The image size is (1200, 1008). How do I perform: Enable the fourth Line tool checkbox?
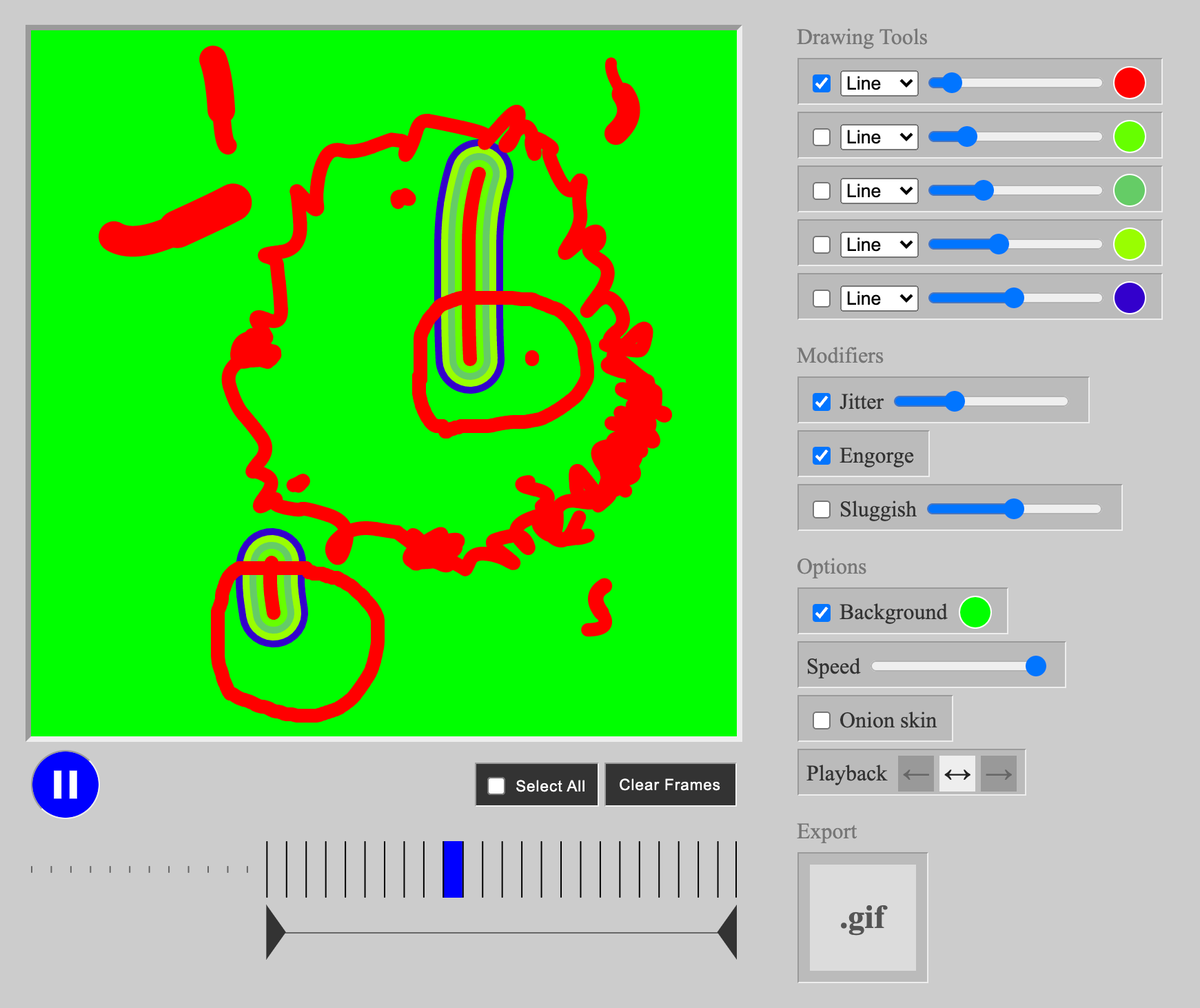tap(822, 245)
